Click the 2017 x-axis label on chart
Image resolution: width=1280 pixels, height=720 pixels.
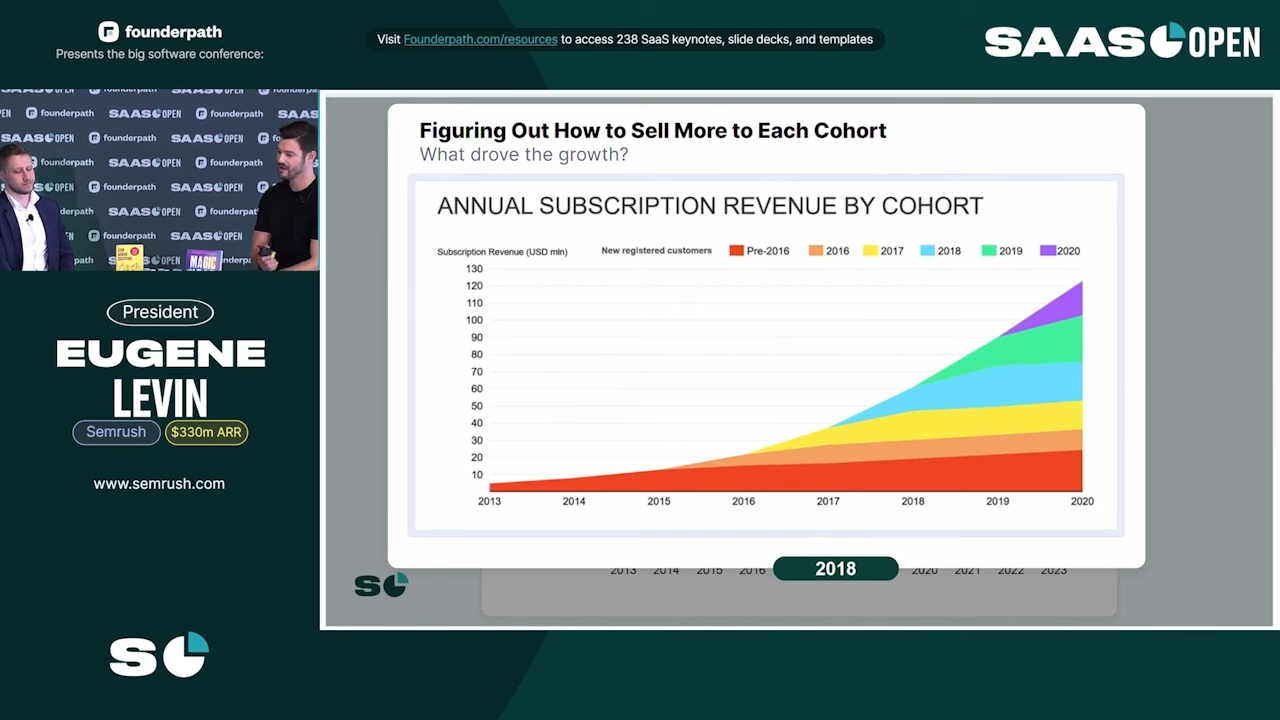(x=828, y=501)
